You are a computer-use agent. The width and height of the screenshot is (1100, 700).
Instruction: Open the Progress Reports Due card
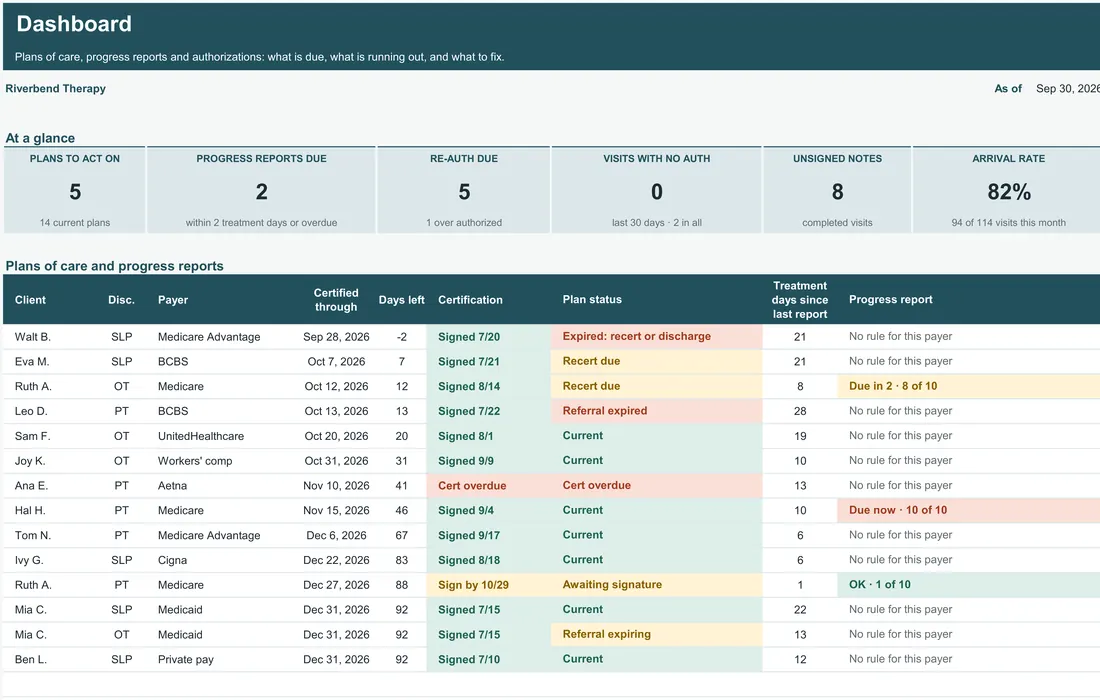point(261,190)
